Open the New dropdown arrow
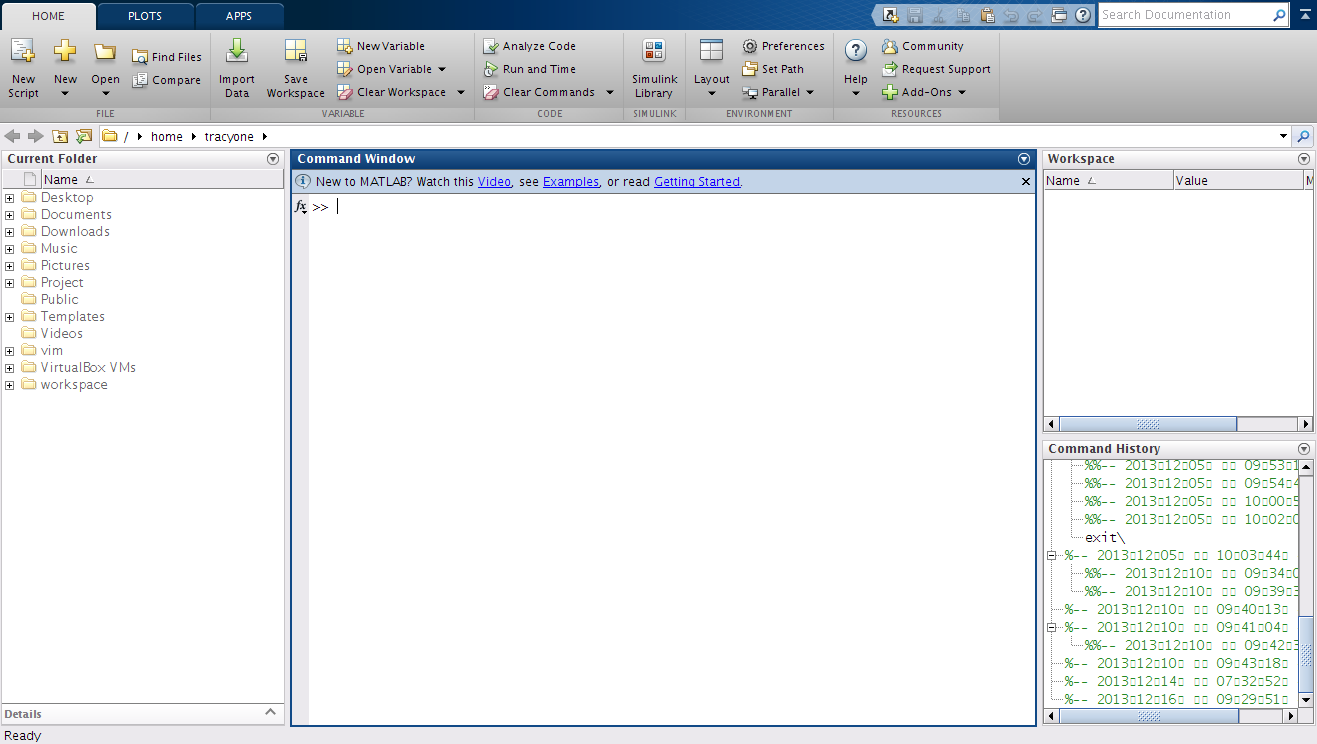Screen dimensions: 1317x744 [65, 94]
